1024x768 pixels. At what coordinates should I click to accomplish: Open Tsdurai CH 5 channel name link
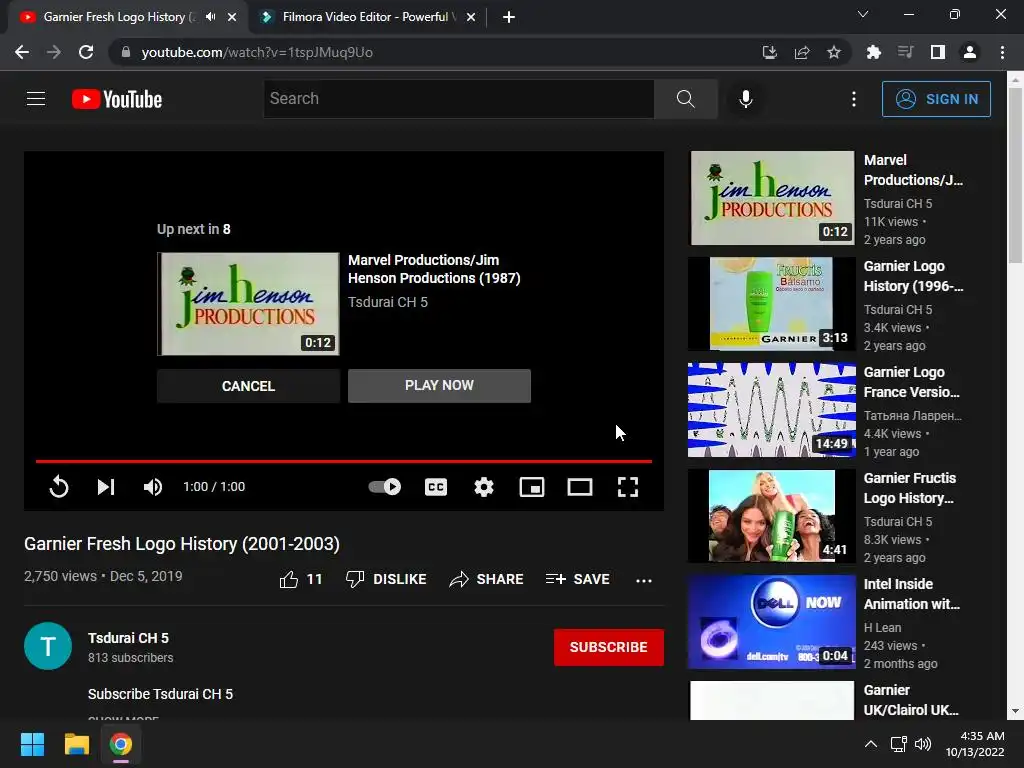pyautogui.click(x=128, y=638)
